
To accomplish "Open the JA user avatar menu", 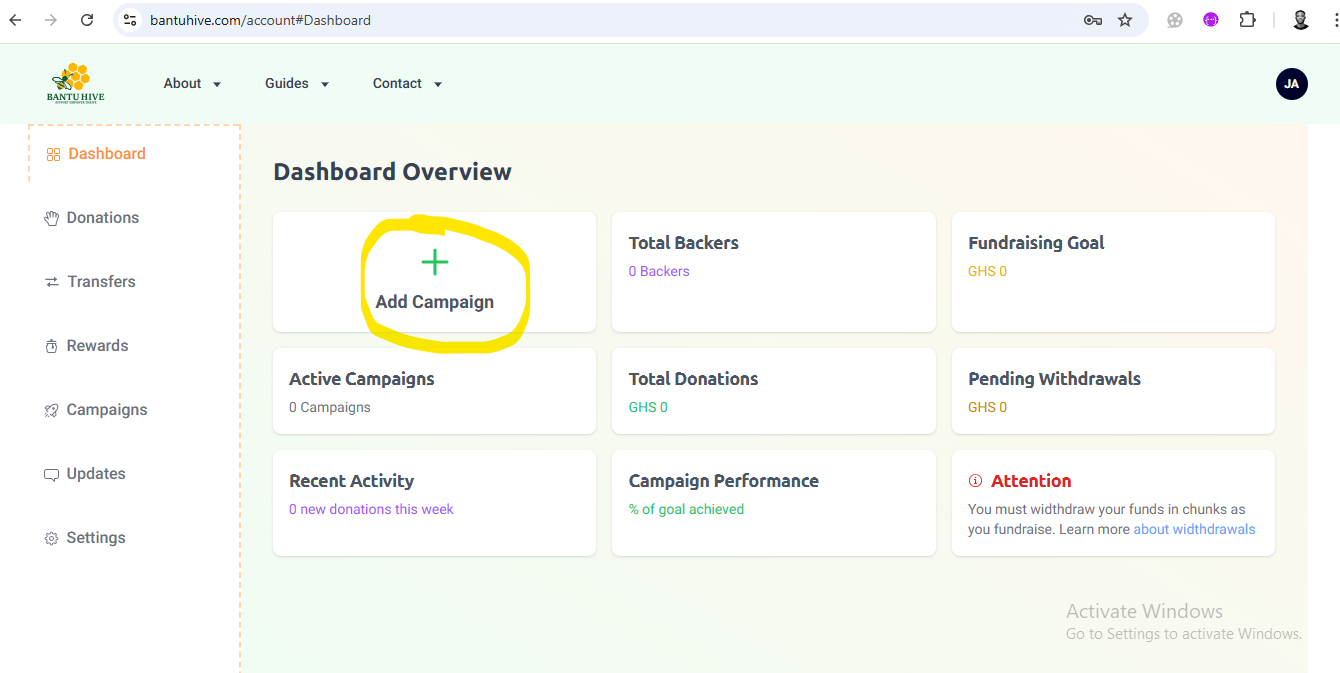I will coord(1291,84).
